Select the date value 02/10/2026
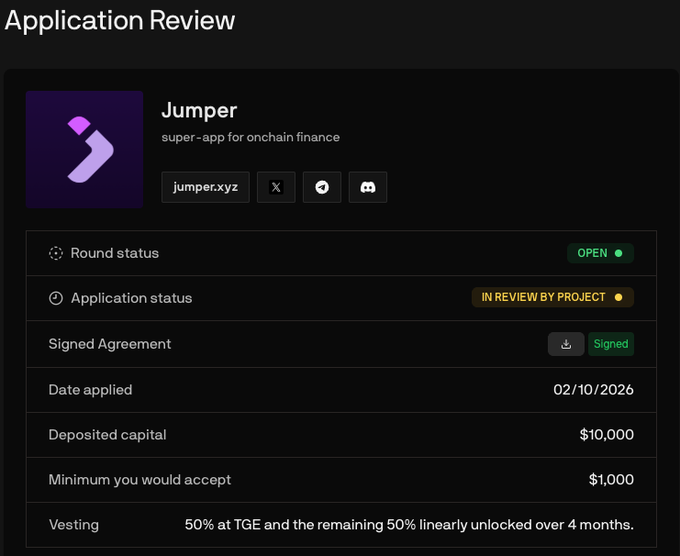 point(593,390)
